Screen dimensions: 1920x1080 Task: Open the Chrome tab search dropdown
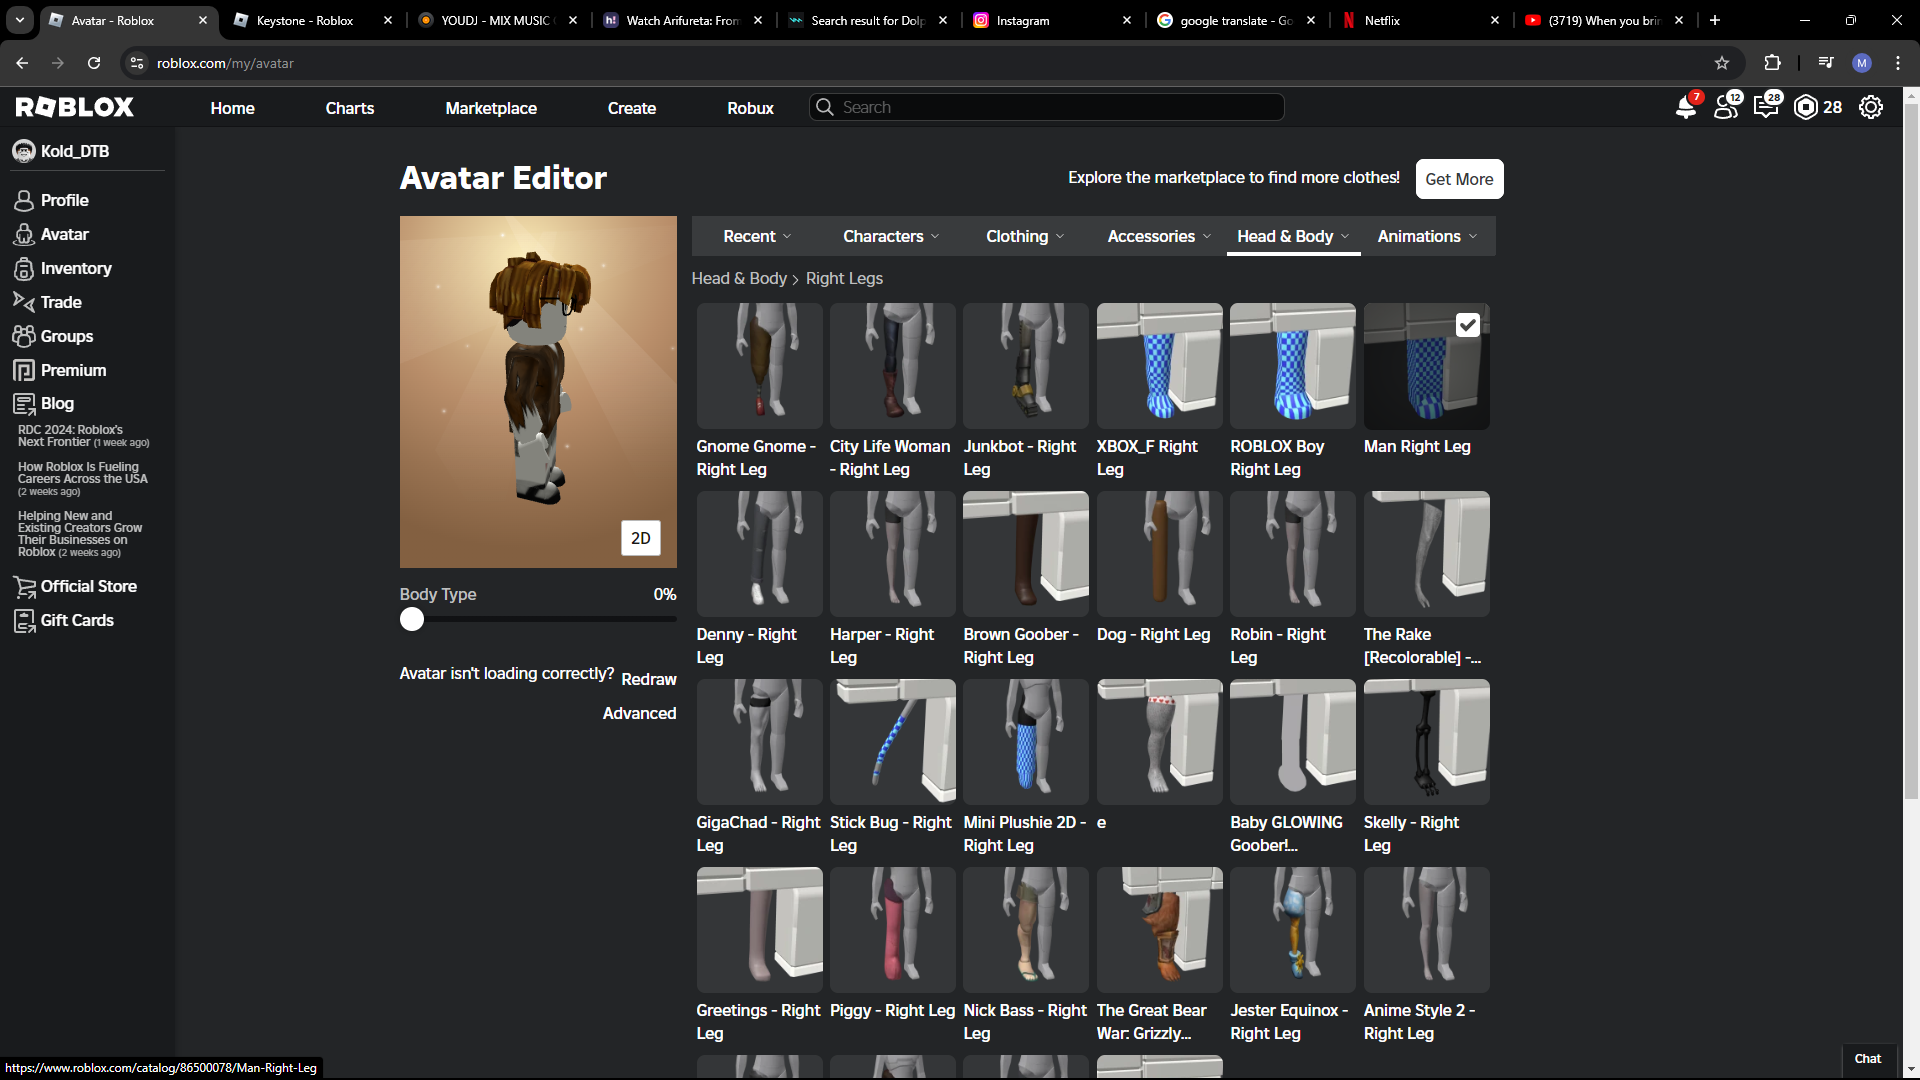point(20,20)
